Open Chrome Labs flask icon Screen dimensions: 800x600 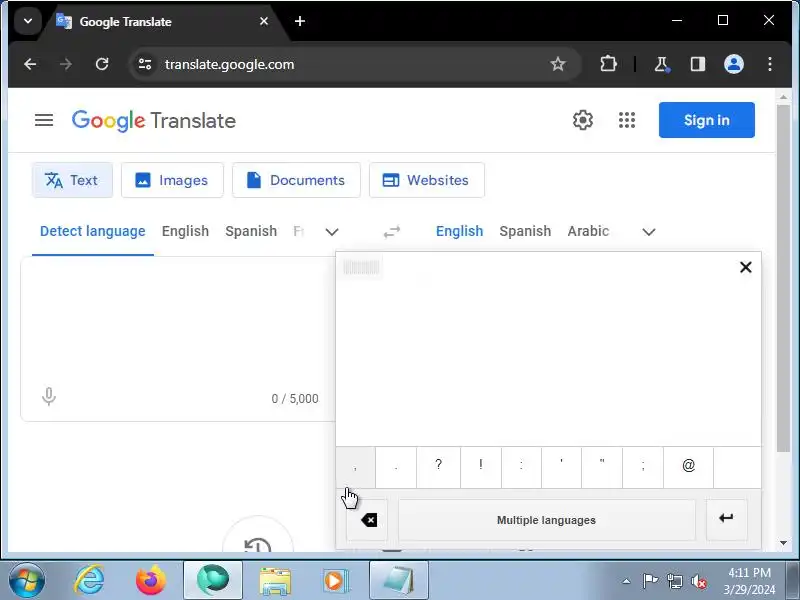[x=662, y=64]
